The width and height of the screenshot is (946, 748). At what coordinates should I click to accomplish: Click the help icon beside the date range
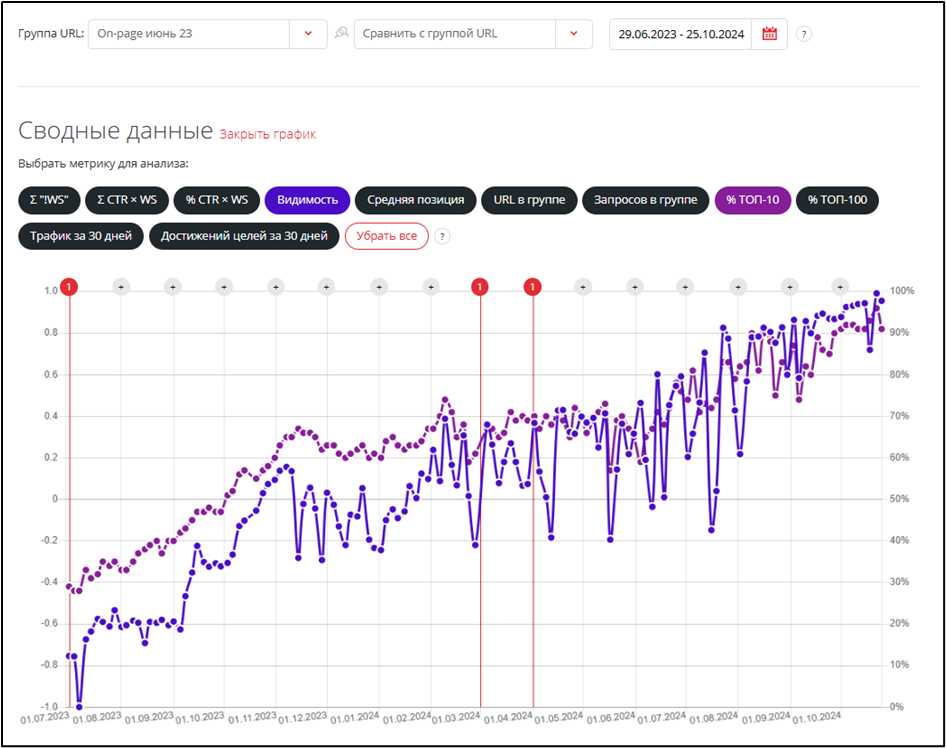(804, 34)
